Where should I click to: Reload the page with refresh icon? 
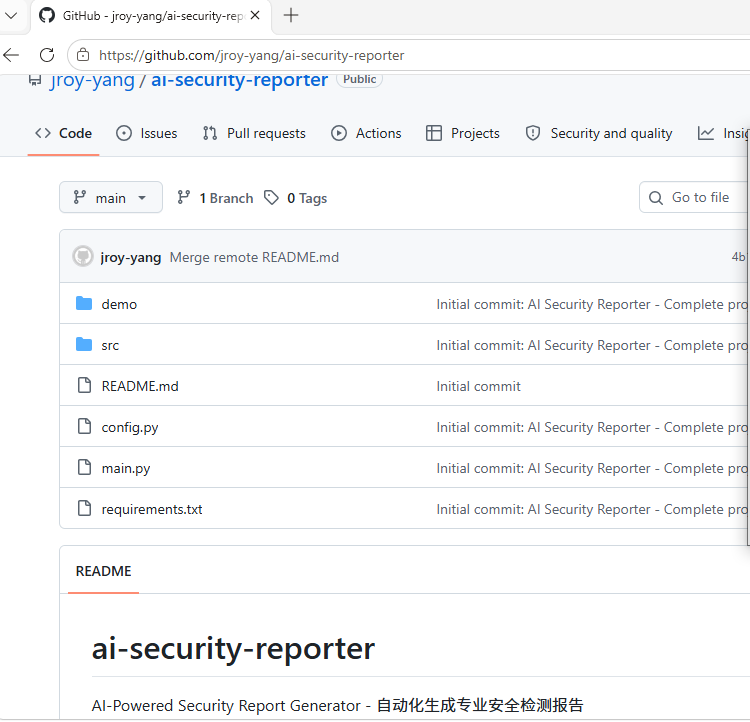47,55
